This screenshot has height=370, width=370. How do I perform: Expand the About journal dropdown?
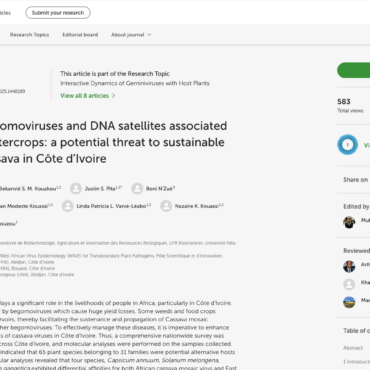(x=131, y=35)
